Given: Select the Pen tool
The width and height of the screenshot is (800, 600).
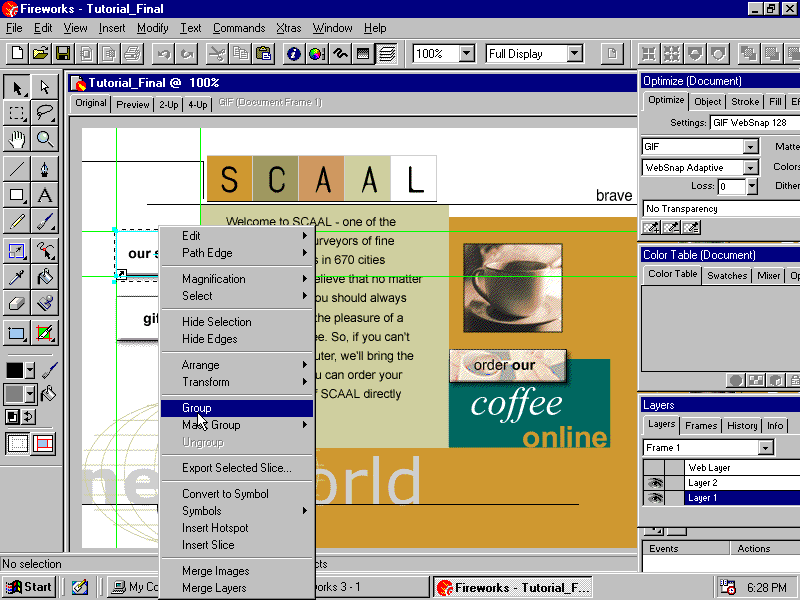Looking at the screenshot, I should pyautogui.click(x=45, y=168).
